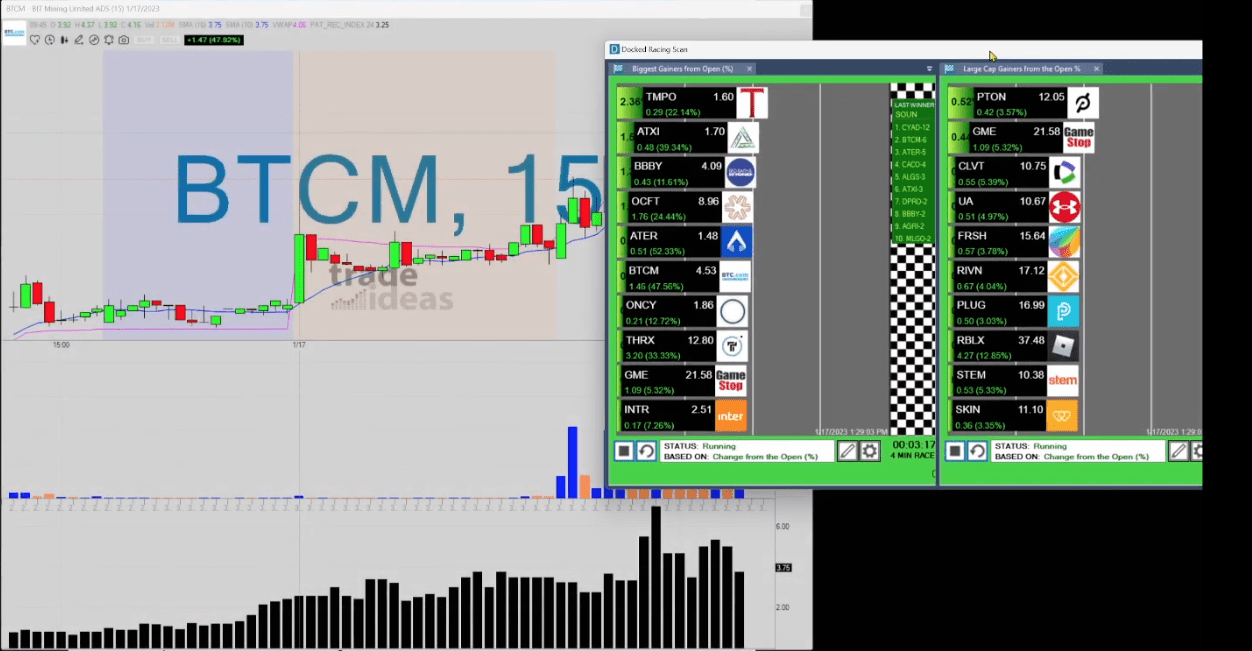Select the RIVN racer row

(1013, 276)
